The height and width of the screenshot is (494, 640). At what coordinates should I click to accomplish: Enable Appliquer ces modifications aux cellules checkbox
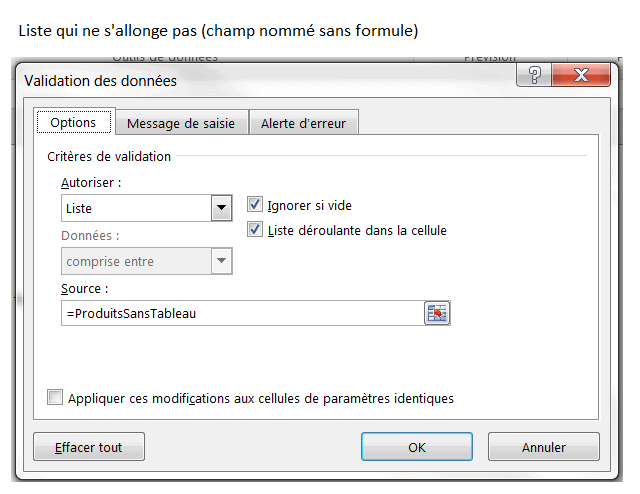tap(55, 398)
